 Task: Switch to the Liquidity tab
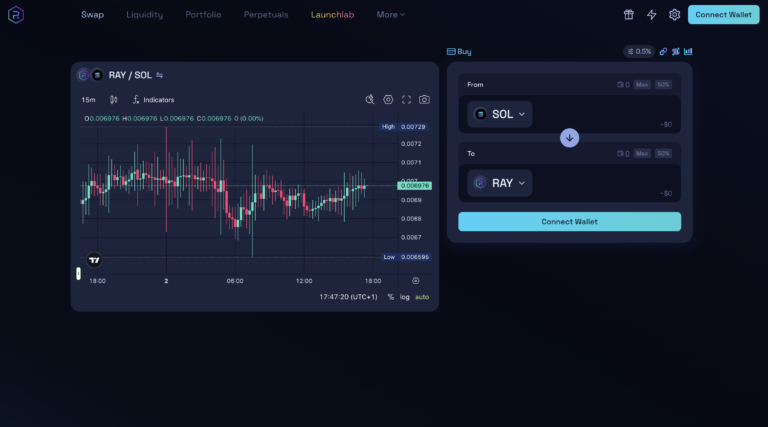(145, 15)
